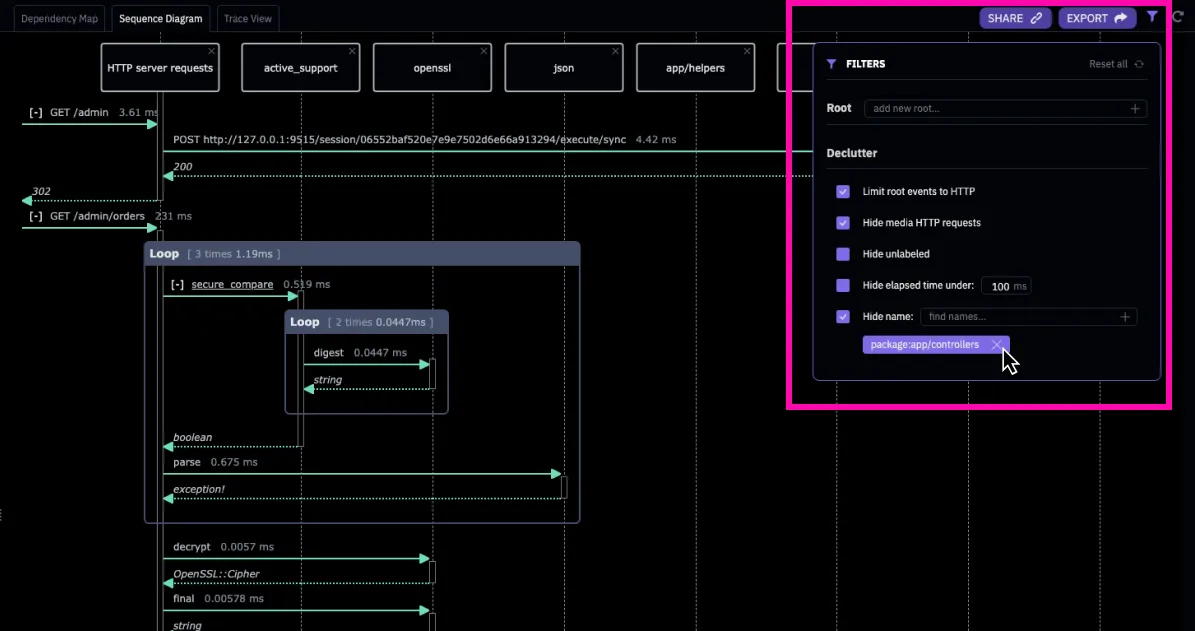The height and width of the screenshot is (631, 1195).
Task: Close the openssl lane
Action: coord(484,51)
